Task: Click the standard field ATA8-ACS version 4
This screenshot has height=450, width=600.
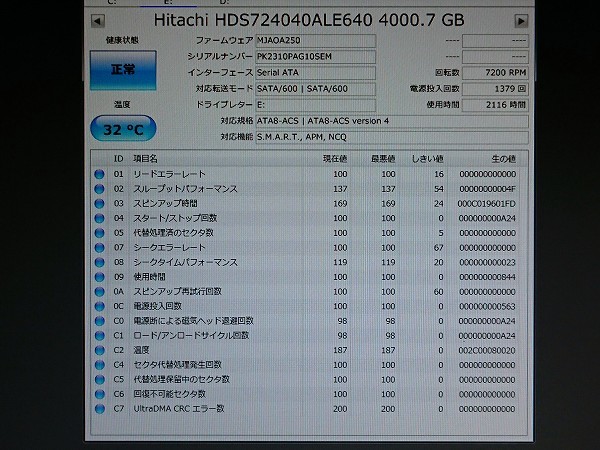Action: (x=392, y=121)
